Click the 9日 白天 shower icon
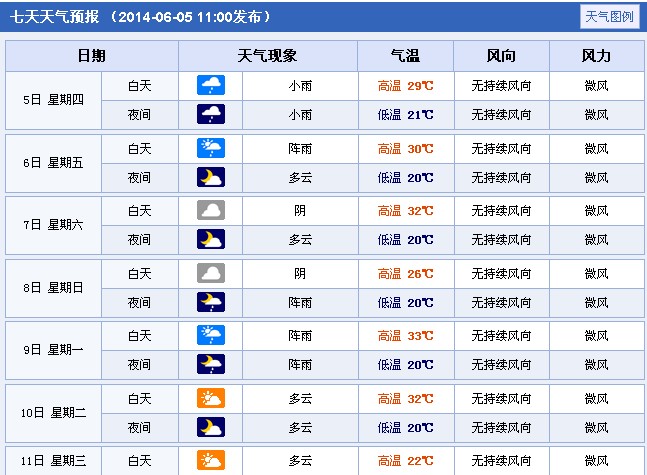Image resolution: width=647 pixels, height=475 pixels. [x=211, y=335]
